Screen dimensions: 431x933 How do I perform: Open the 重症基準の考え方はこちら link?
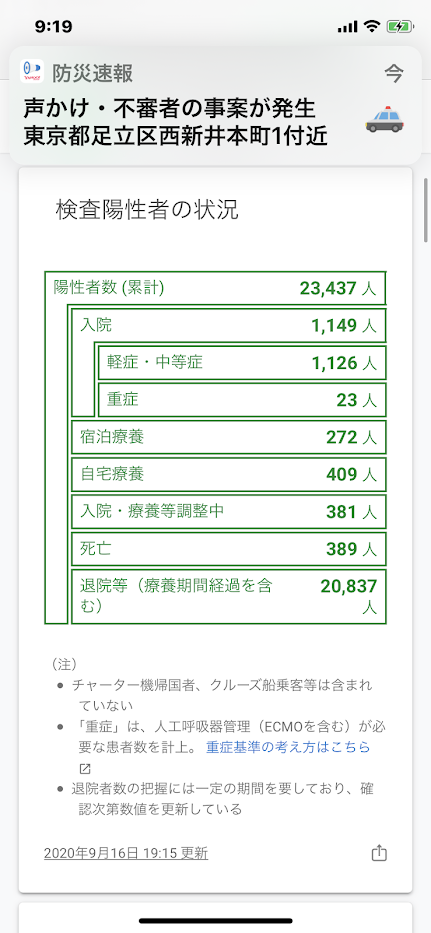coord(288,747)
